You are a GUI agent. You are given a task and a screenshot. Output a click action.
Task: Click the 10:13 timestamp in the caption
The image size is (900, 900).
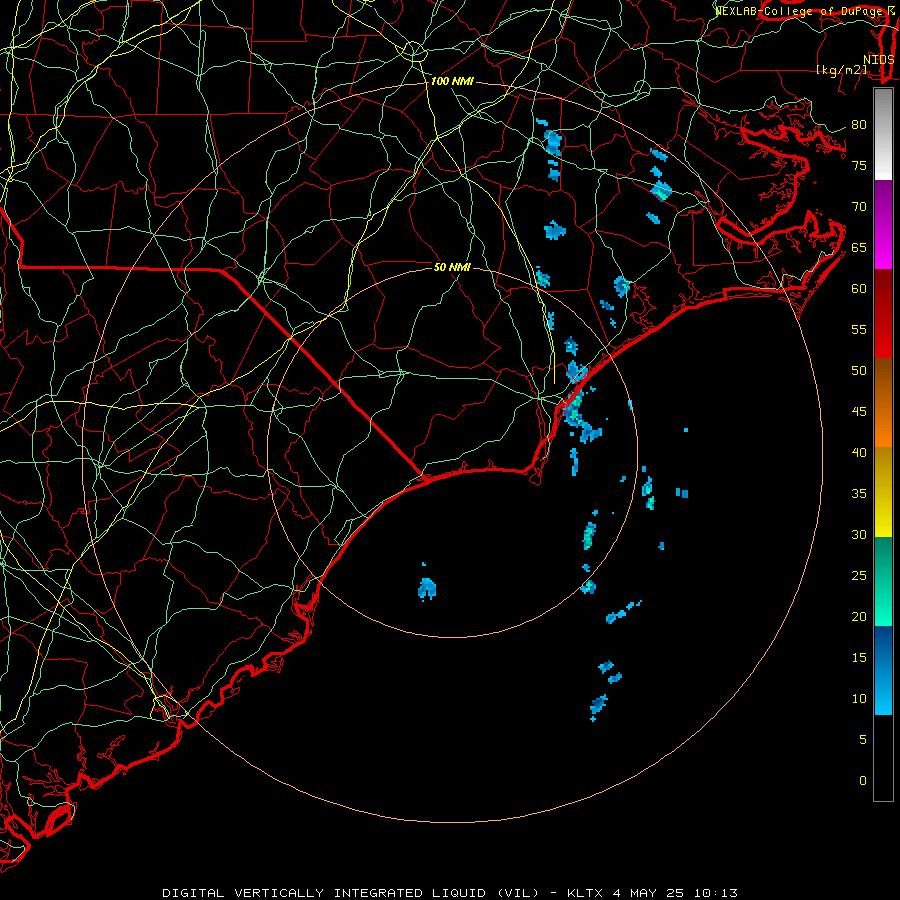[x=716, y=893]
